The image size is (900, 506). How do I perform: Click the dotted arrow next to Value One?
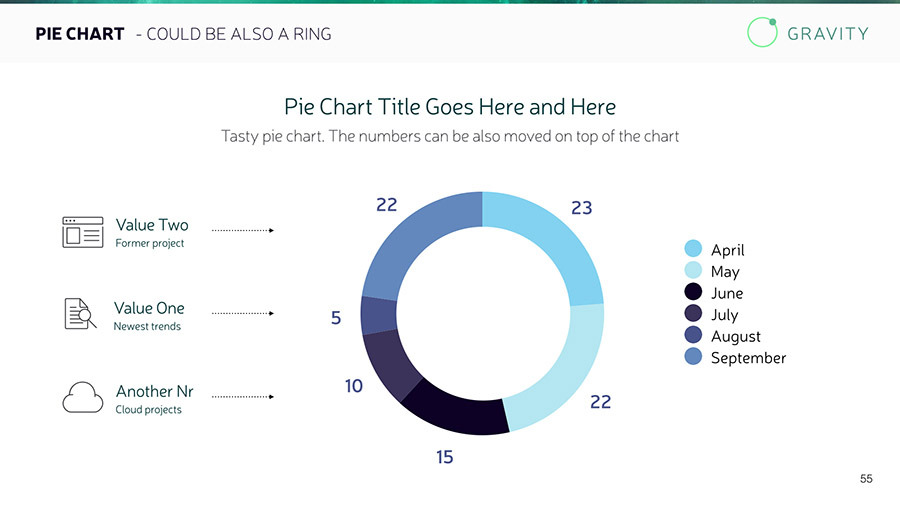click(243, 314)
